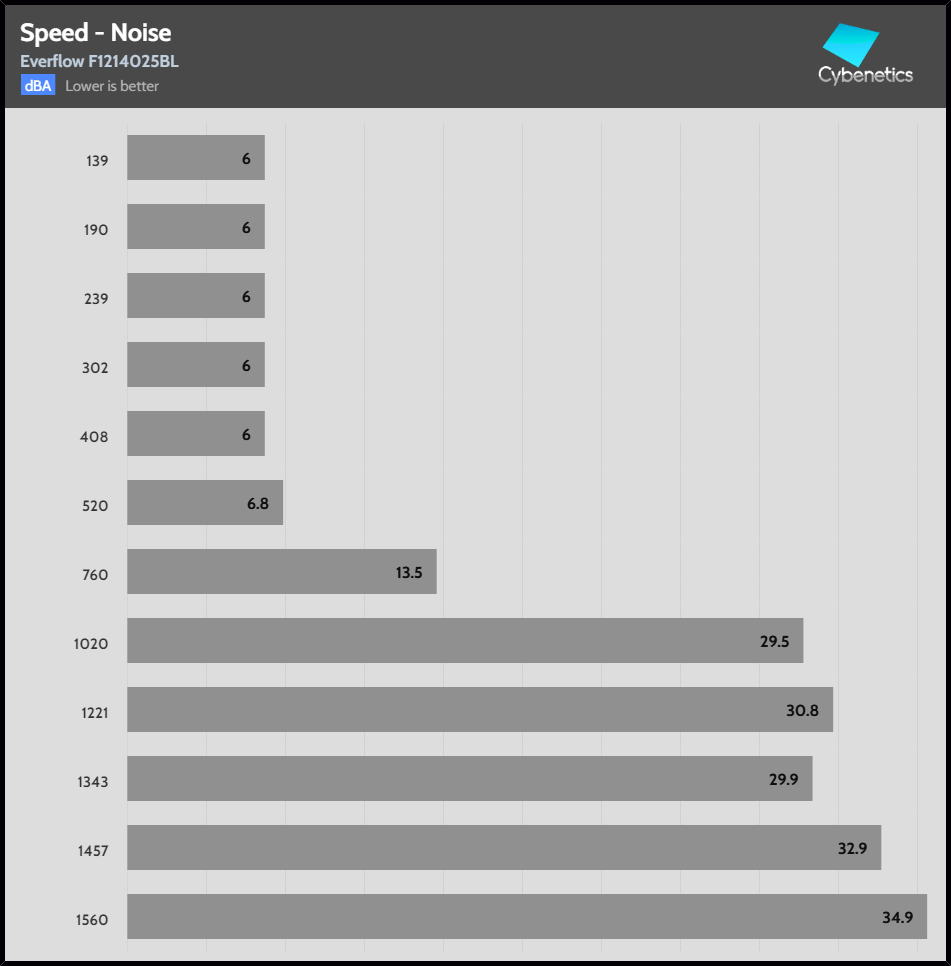Screen dimensions: 951x966
Task: Select the 190 RPM bar
Action: coord(195,227)
